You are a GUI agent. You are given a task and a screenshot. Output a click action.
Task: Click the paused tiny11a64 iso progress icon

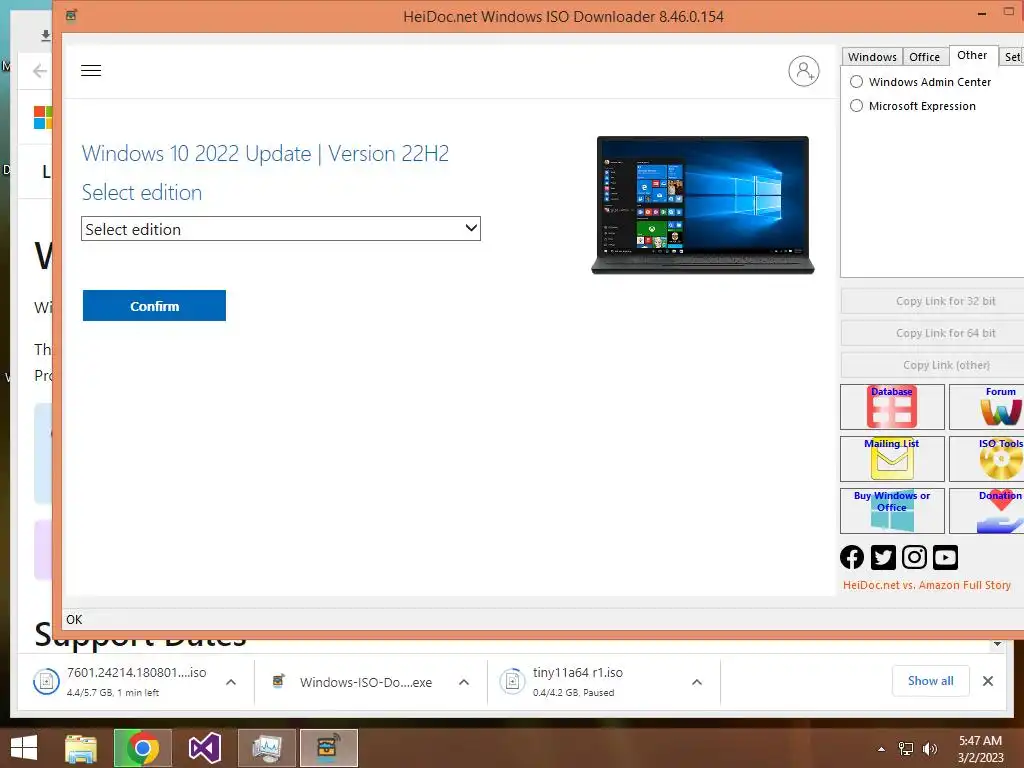(x=512, y=682)
